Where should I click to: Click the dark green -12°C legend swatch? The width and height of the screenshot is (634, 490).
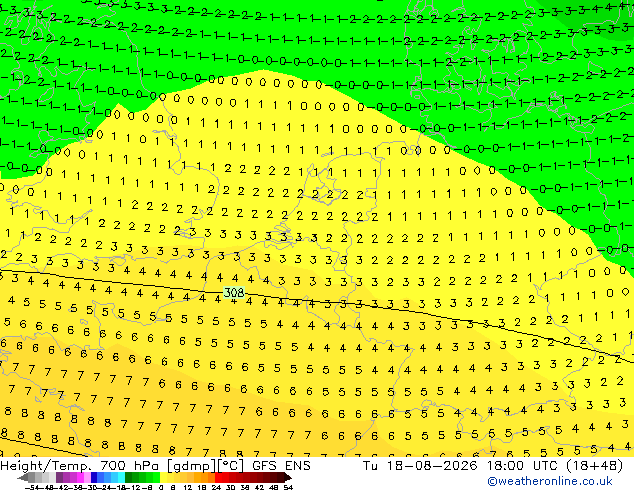pyautogui.click(x=129, y=477)
